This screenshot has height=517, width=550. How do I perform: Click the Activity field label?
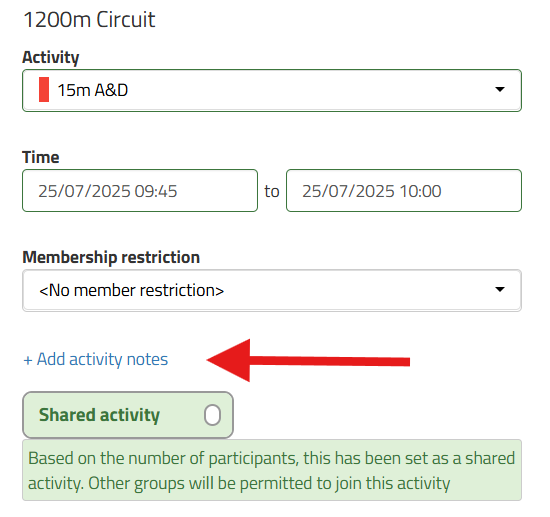51,57
